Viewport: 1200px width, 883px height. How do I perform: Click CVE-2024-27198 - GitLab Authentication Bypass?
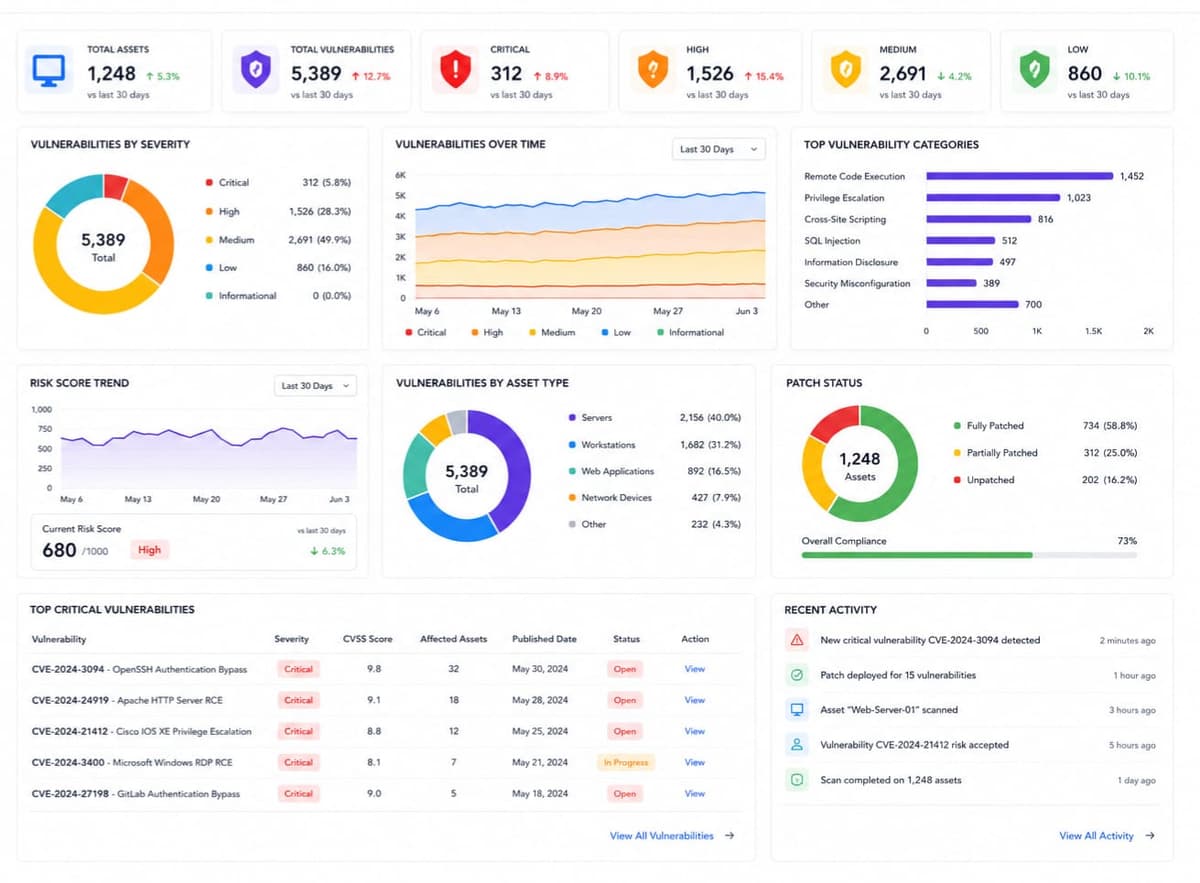(x=136, y=793)
